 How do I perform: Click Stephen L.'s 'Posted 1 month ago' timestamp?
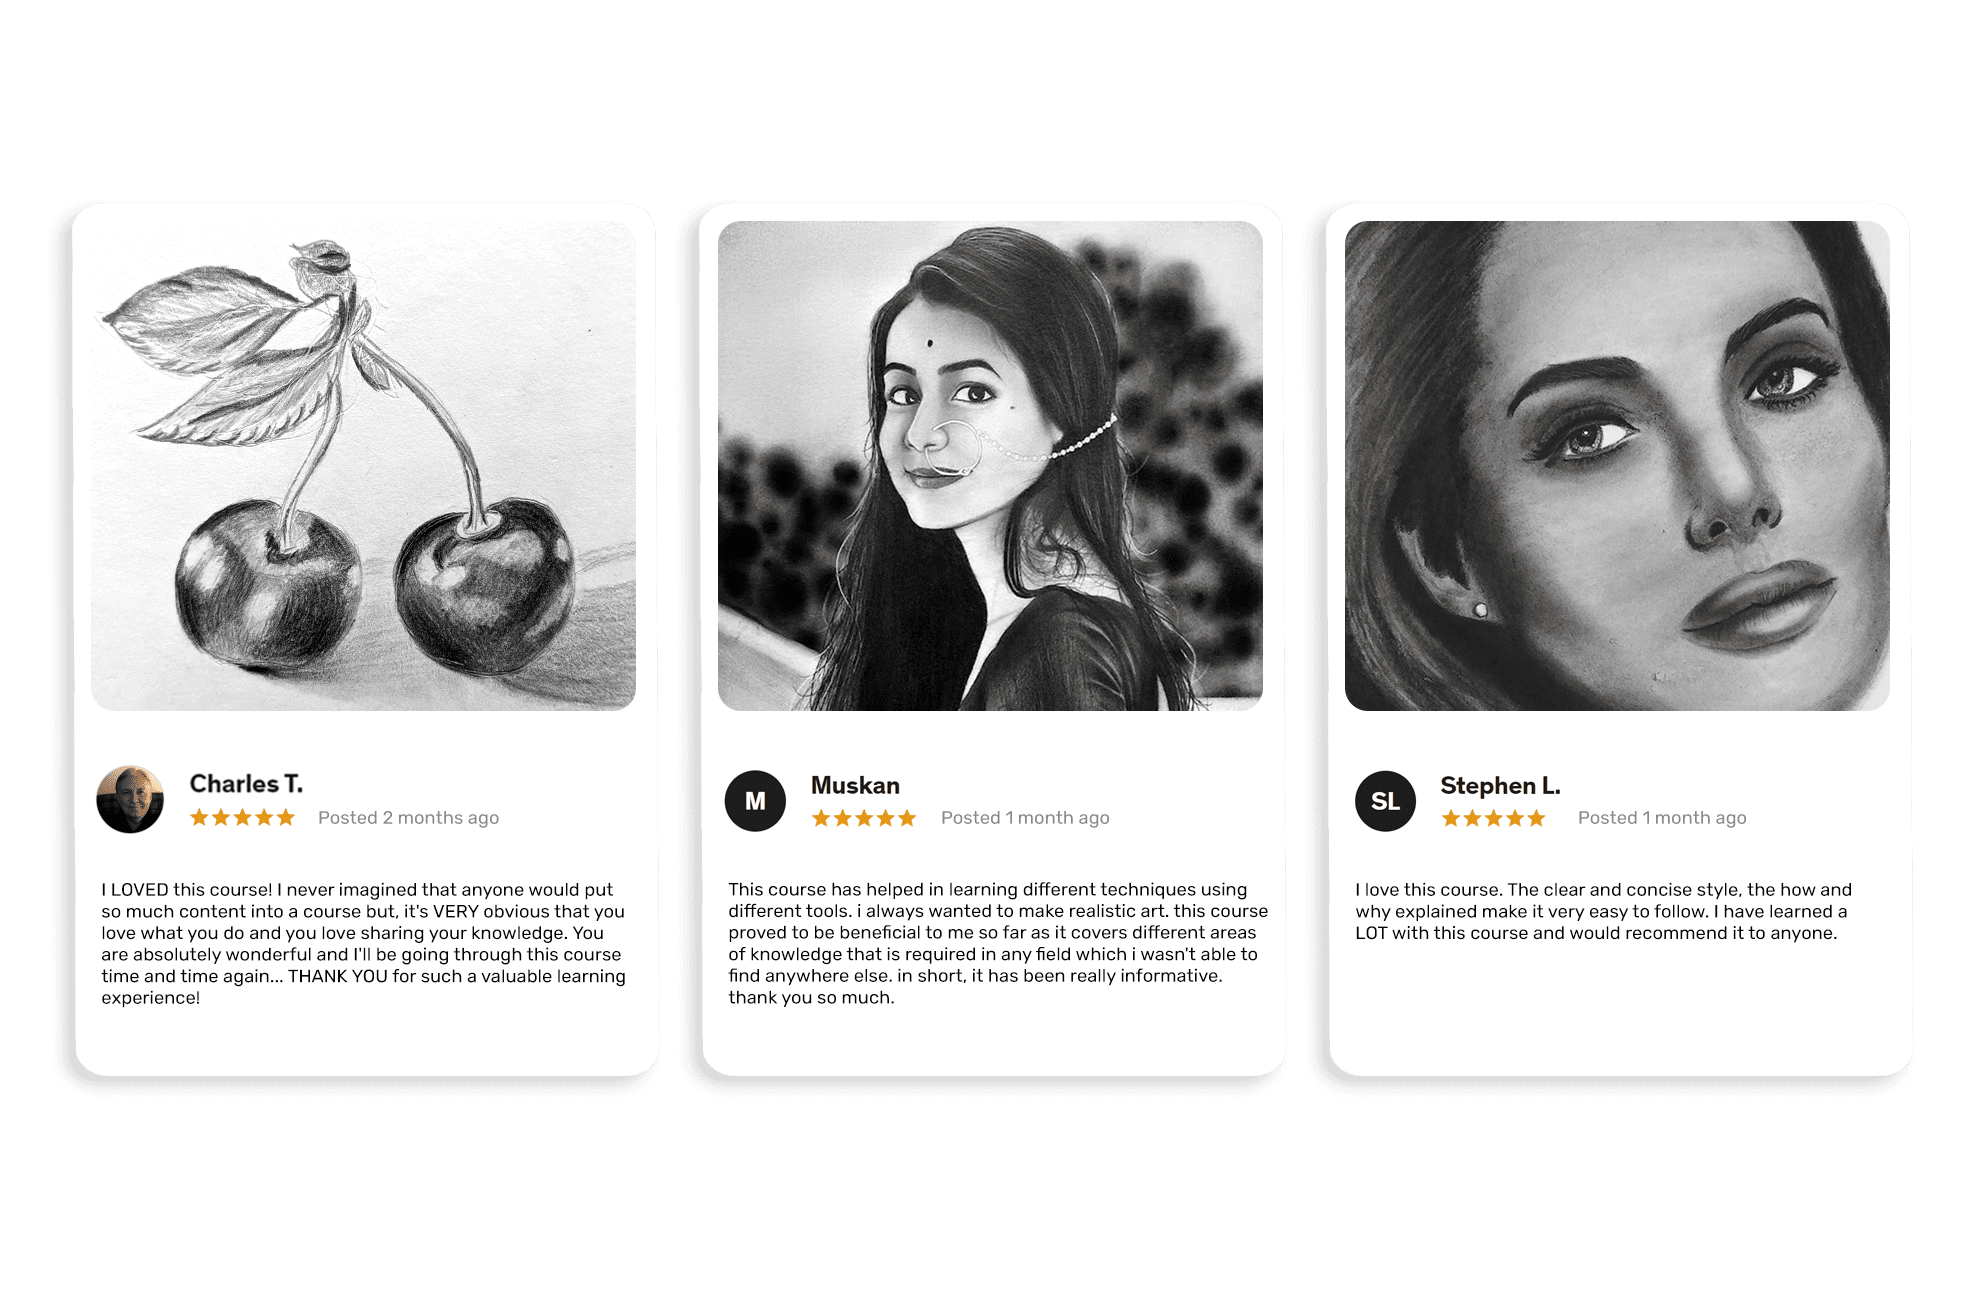1662,818
